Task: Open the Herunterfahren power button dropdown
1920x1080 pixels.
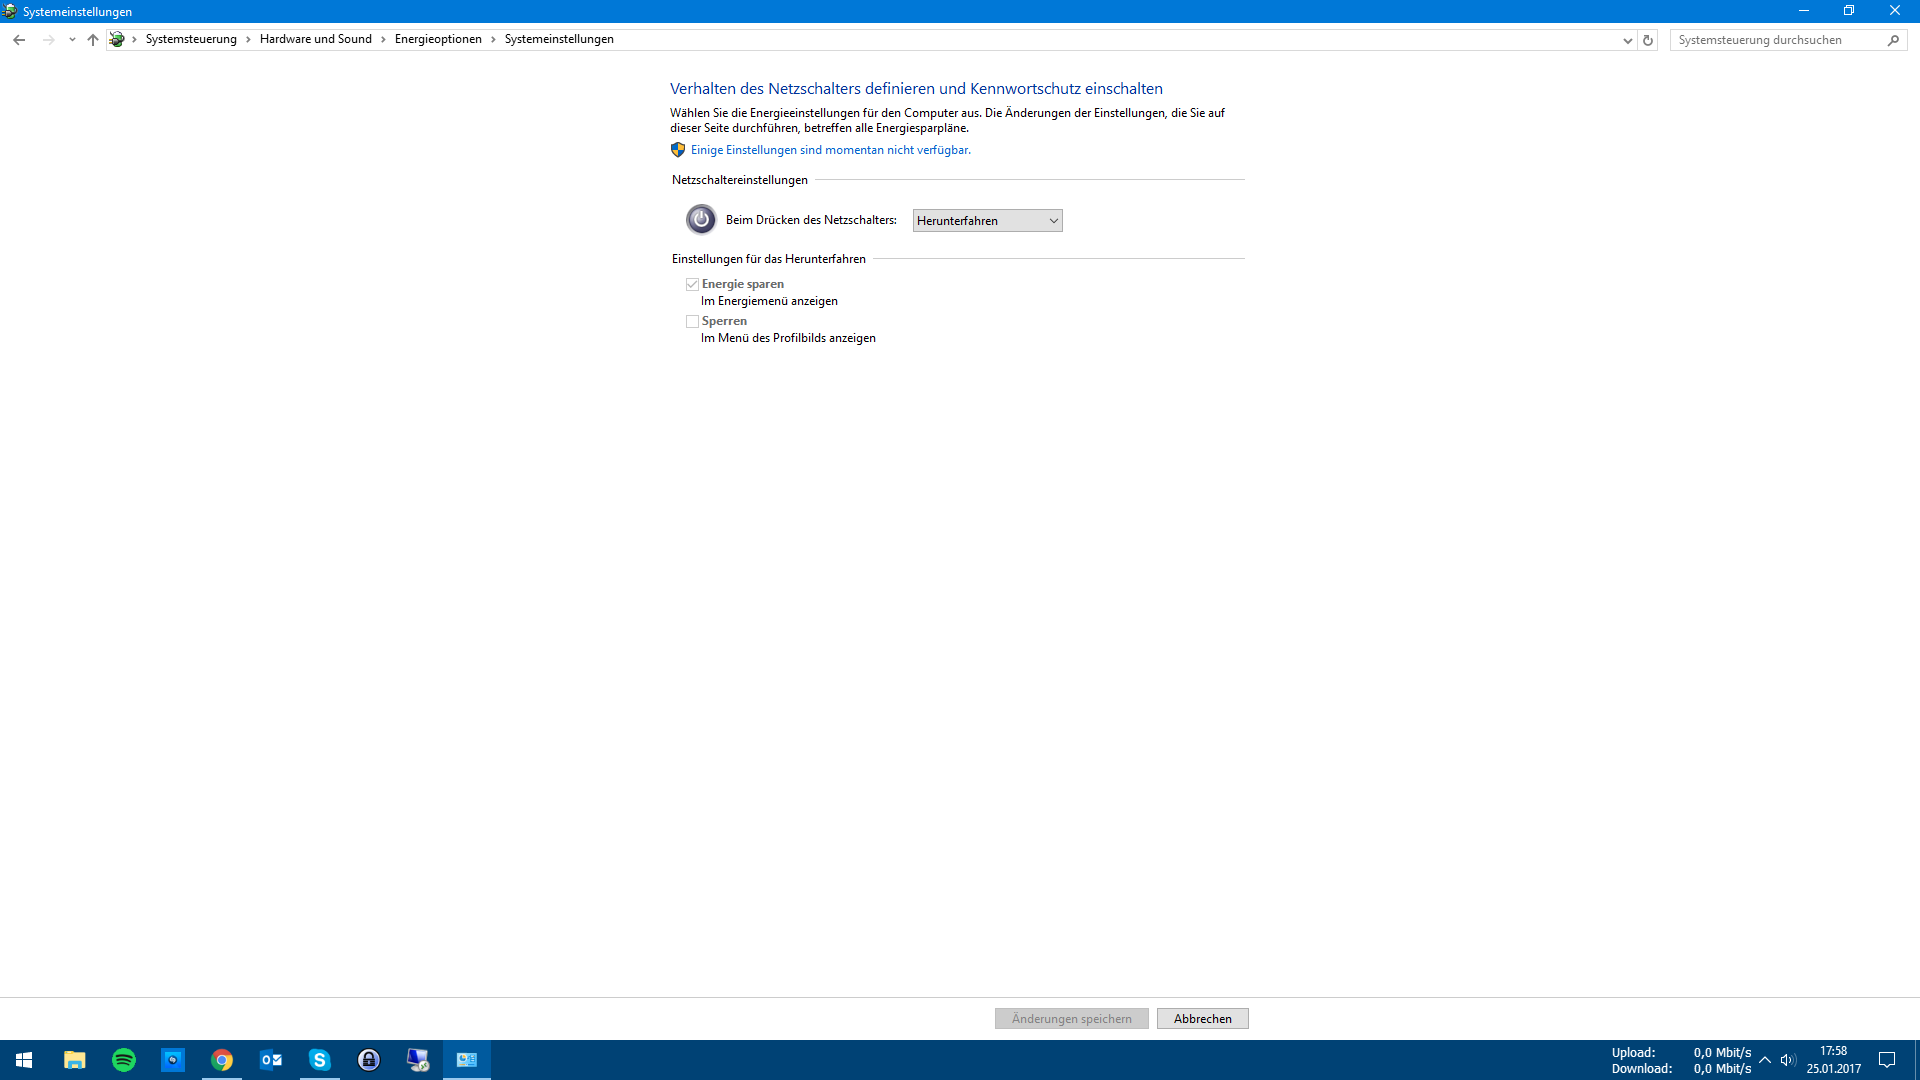Action: tap(987, 221)
